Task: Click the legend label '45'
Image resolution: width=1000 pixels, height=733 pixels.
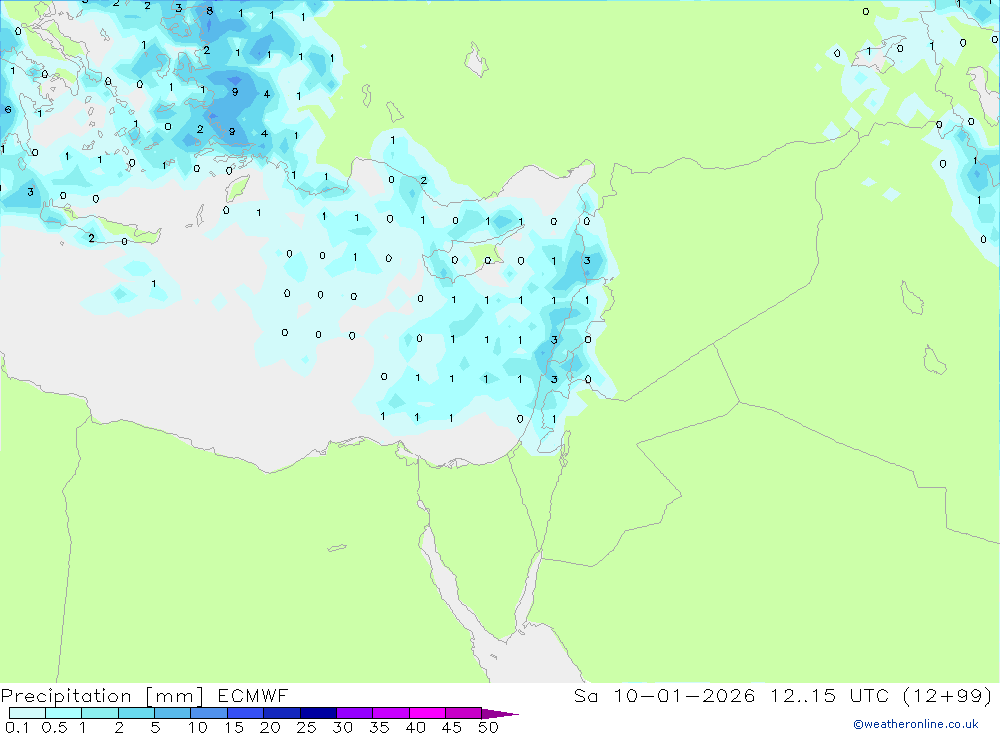Action: (452, 727)
